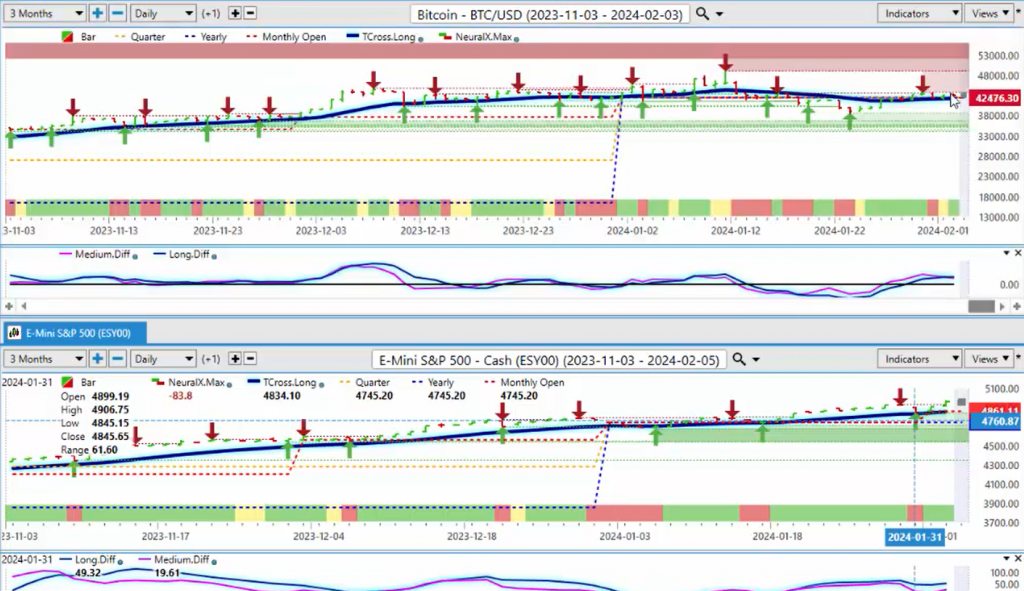Click the 2023-12-18 date on E-Mini time axis
This screenshot has width=1024, height=591.
click(x=472, y=536)
